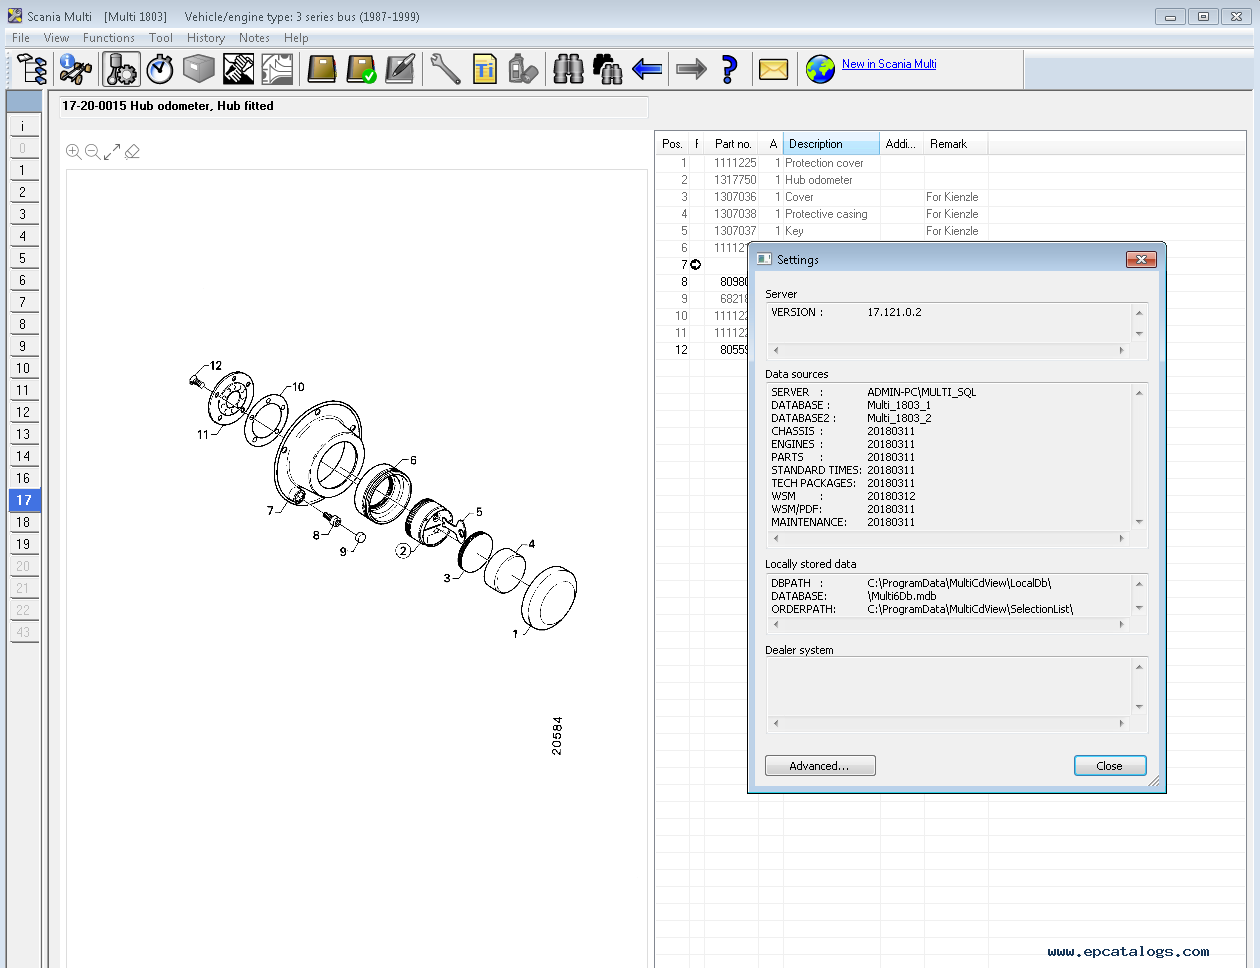Image resolution: width=1260 pixels, height=968 pixels.
Task: Click the '17-20-0015 Hub odometer' title field
Action: [x=354, y=106]
